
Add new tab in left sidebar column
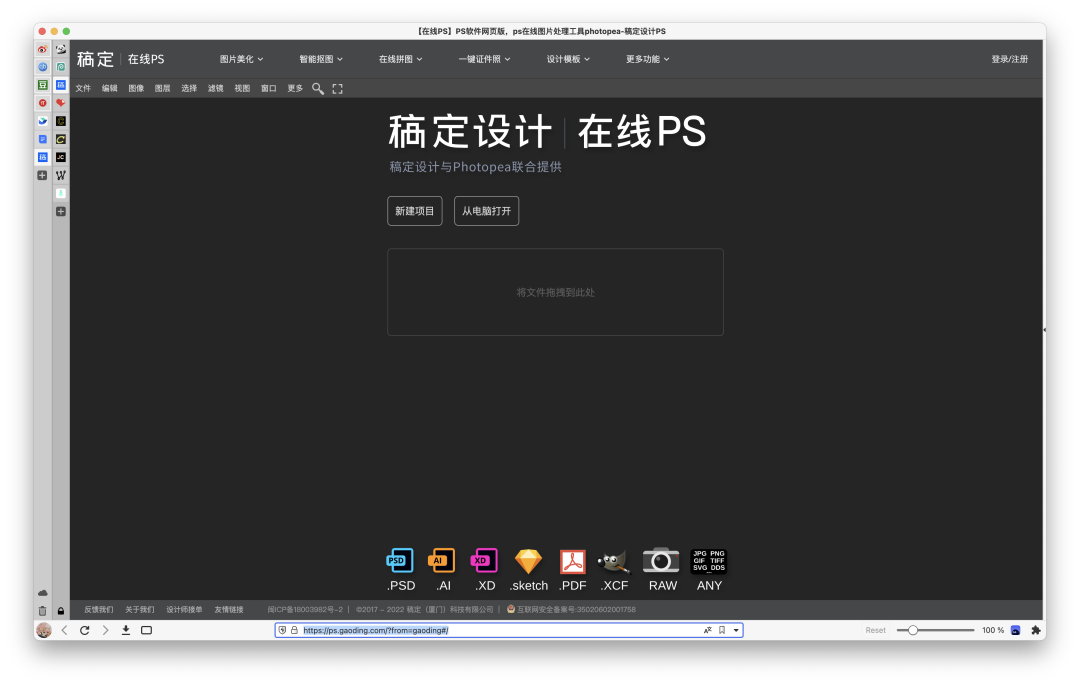pos(43,176)
